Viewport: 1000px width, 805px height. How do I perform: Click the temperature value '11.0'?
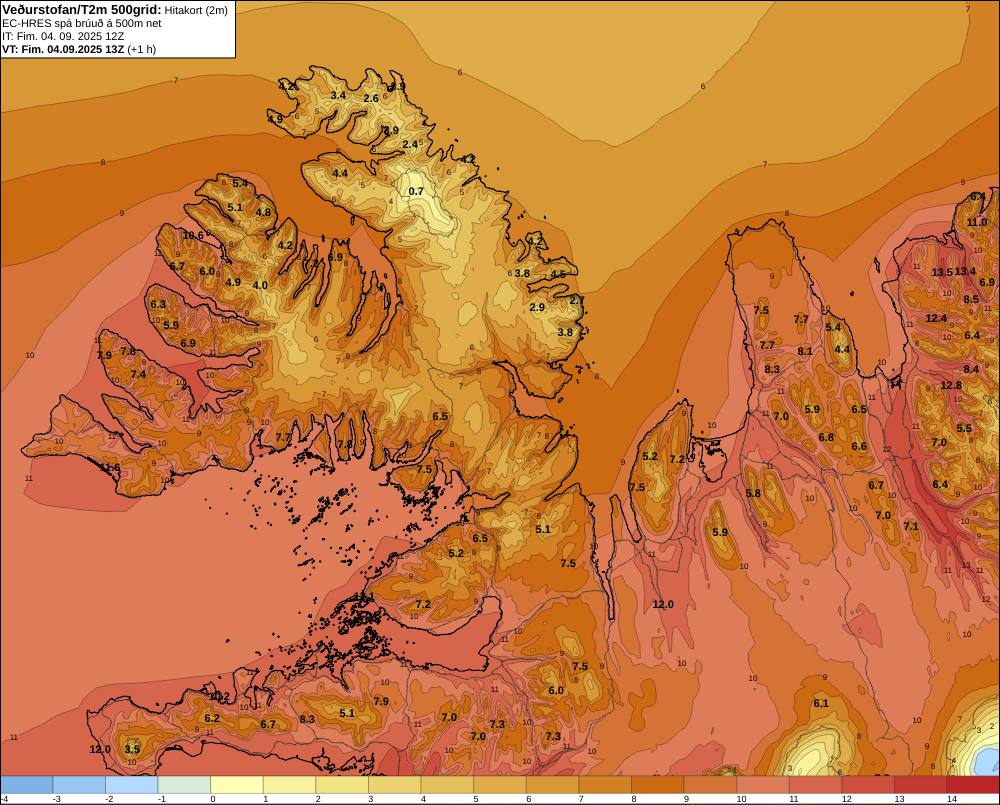977,223
